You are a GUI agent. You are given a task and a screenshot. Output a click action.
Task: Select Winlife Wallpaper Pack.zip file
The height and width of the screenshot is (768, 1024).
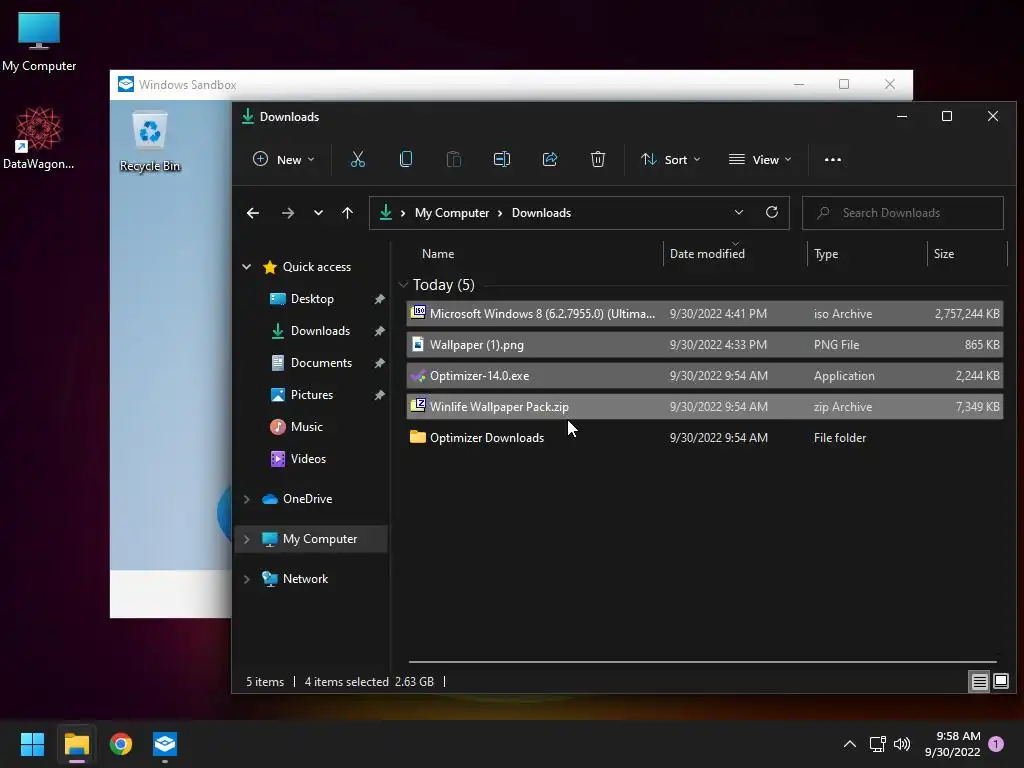click(705, 407)
